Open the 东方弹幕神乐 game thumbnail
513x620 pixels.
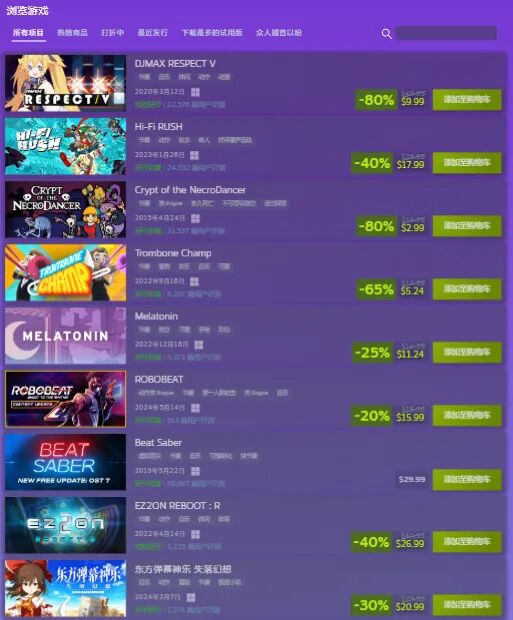pyautogui.click(x=65, y=588)
